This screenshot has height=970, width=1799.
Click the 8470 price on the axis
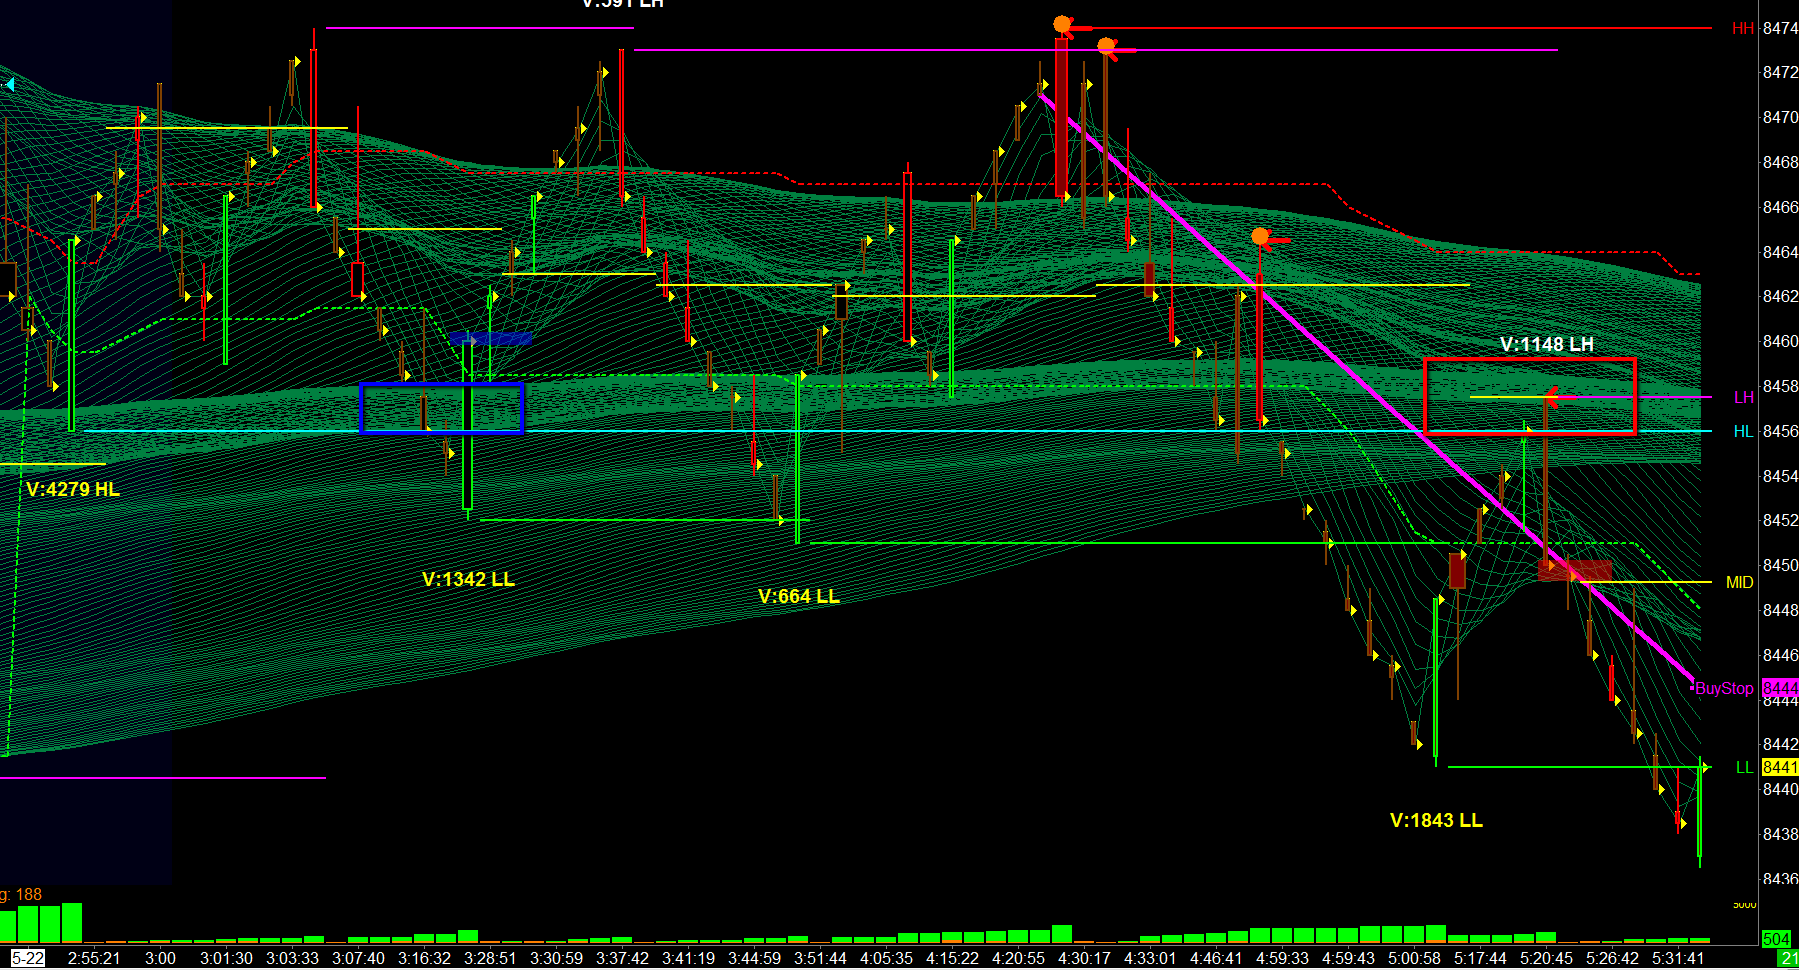1780,117
